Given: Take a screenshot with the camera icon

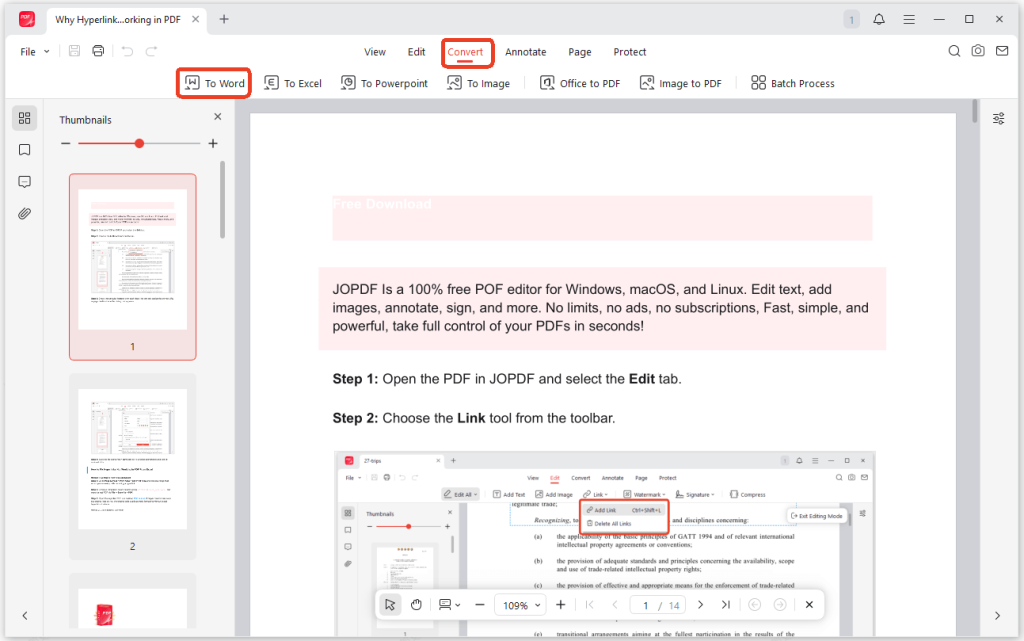Looking at the screenshot, I should [x=978, y=51].
